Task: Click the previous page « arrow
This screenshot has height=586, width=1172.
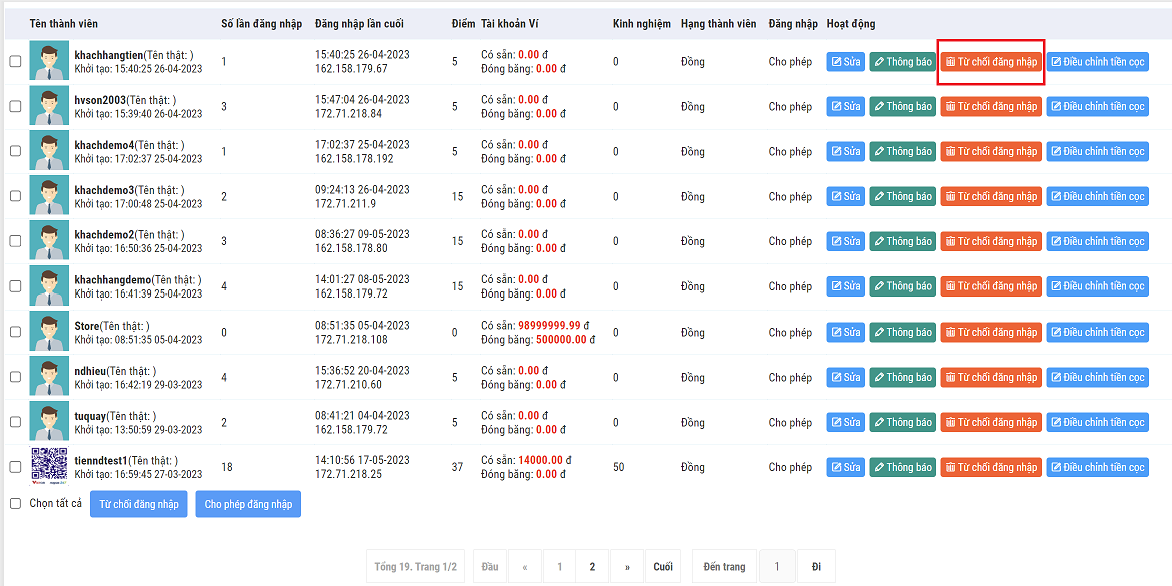Action: (x=524, y=567)
